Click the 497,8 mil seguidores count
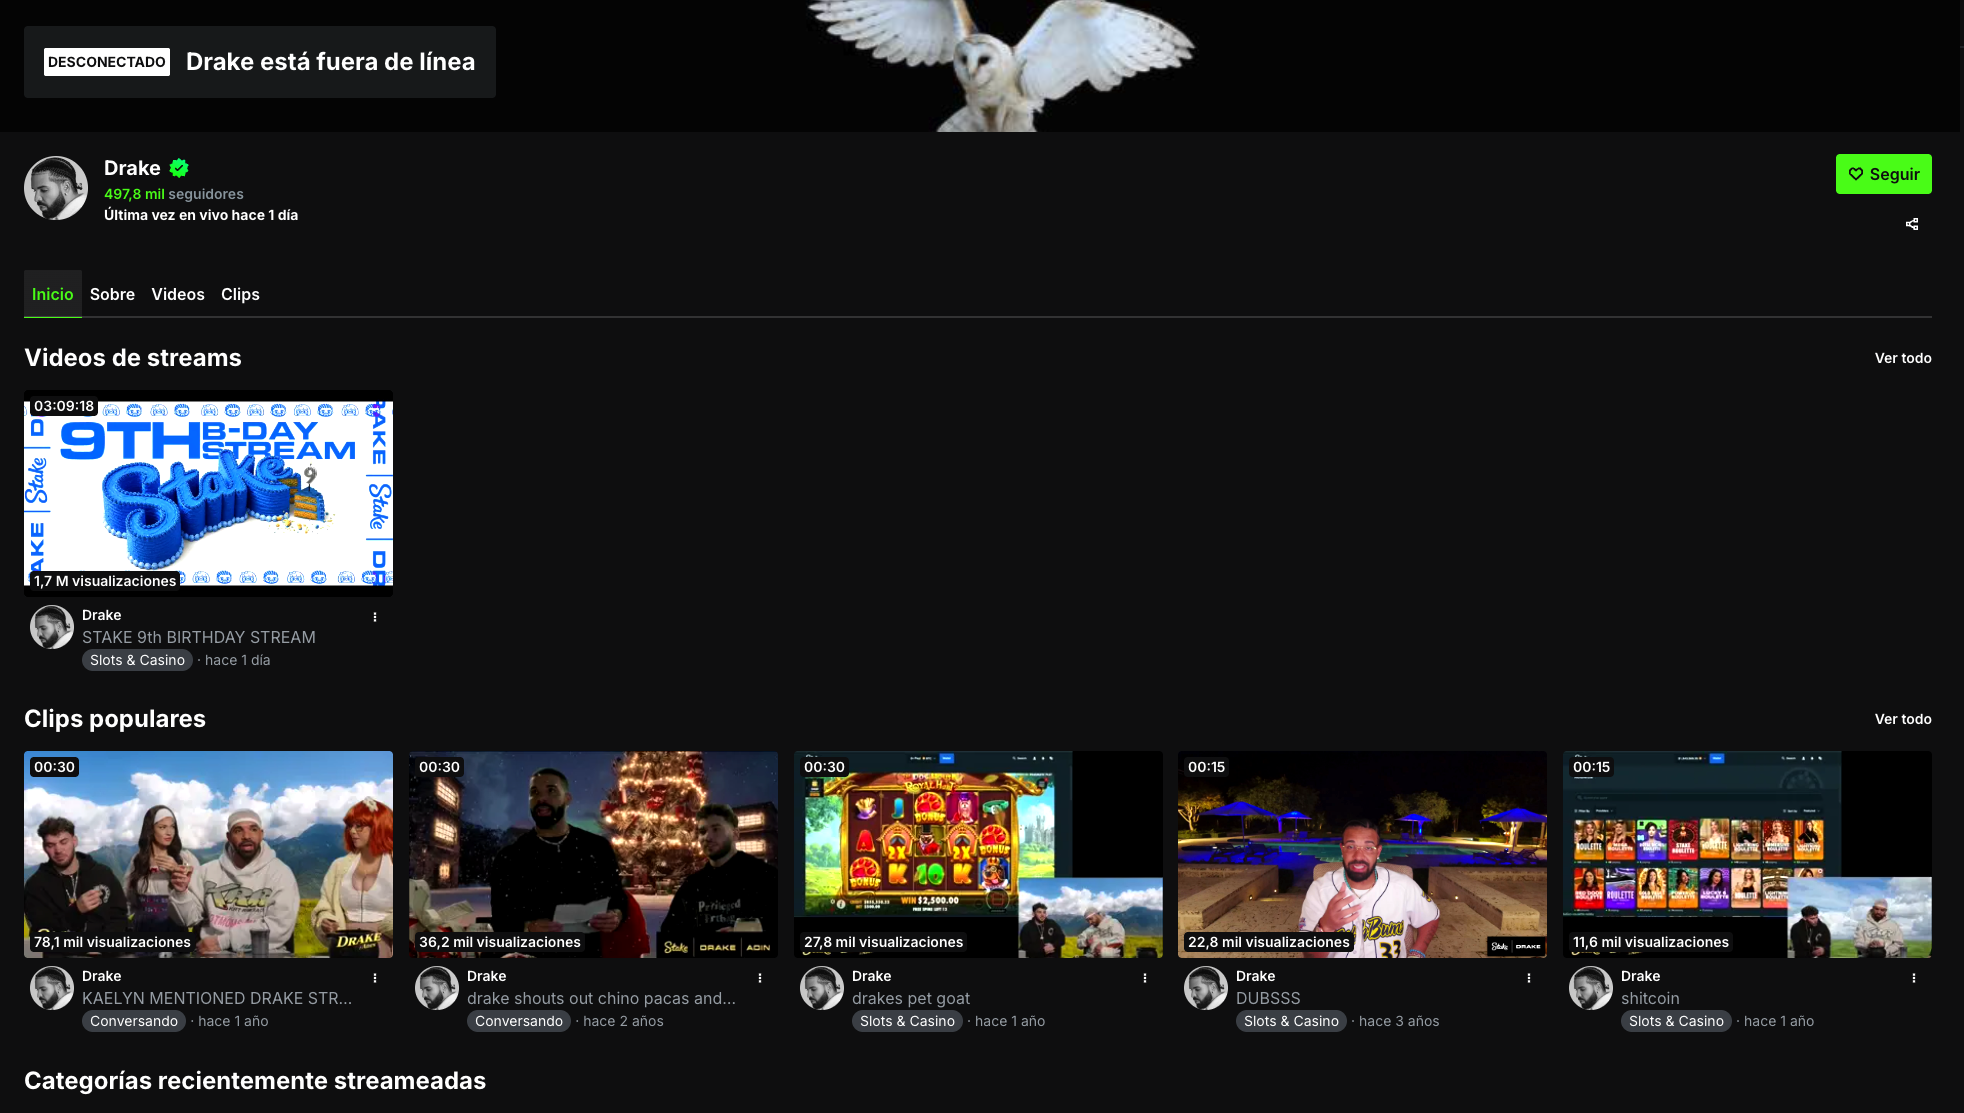Screen dimensions: 1964x1113 (174, 194)
